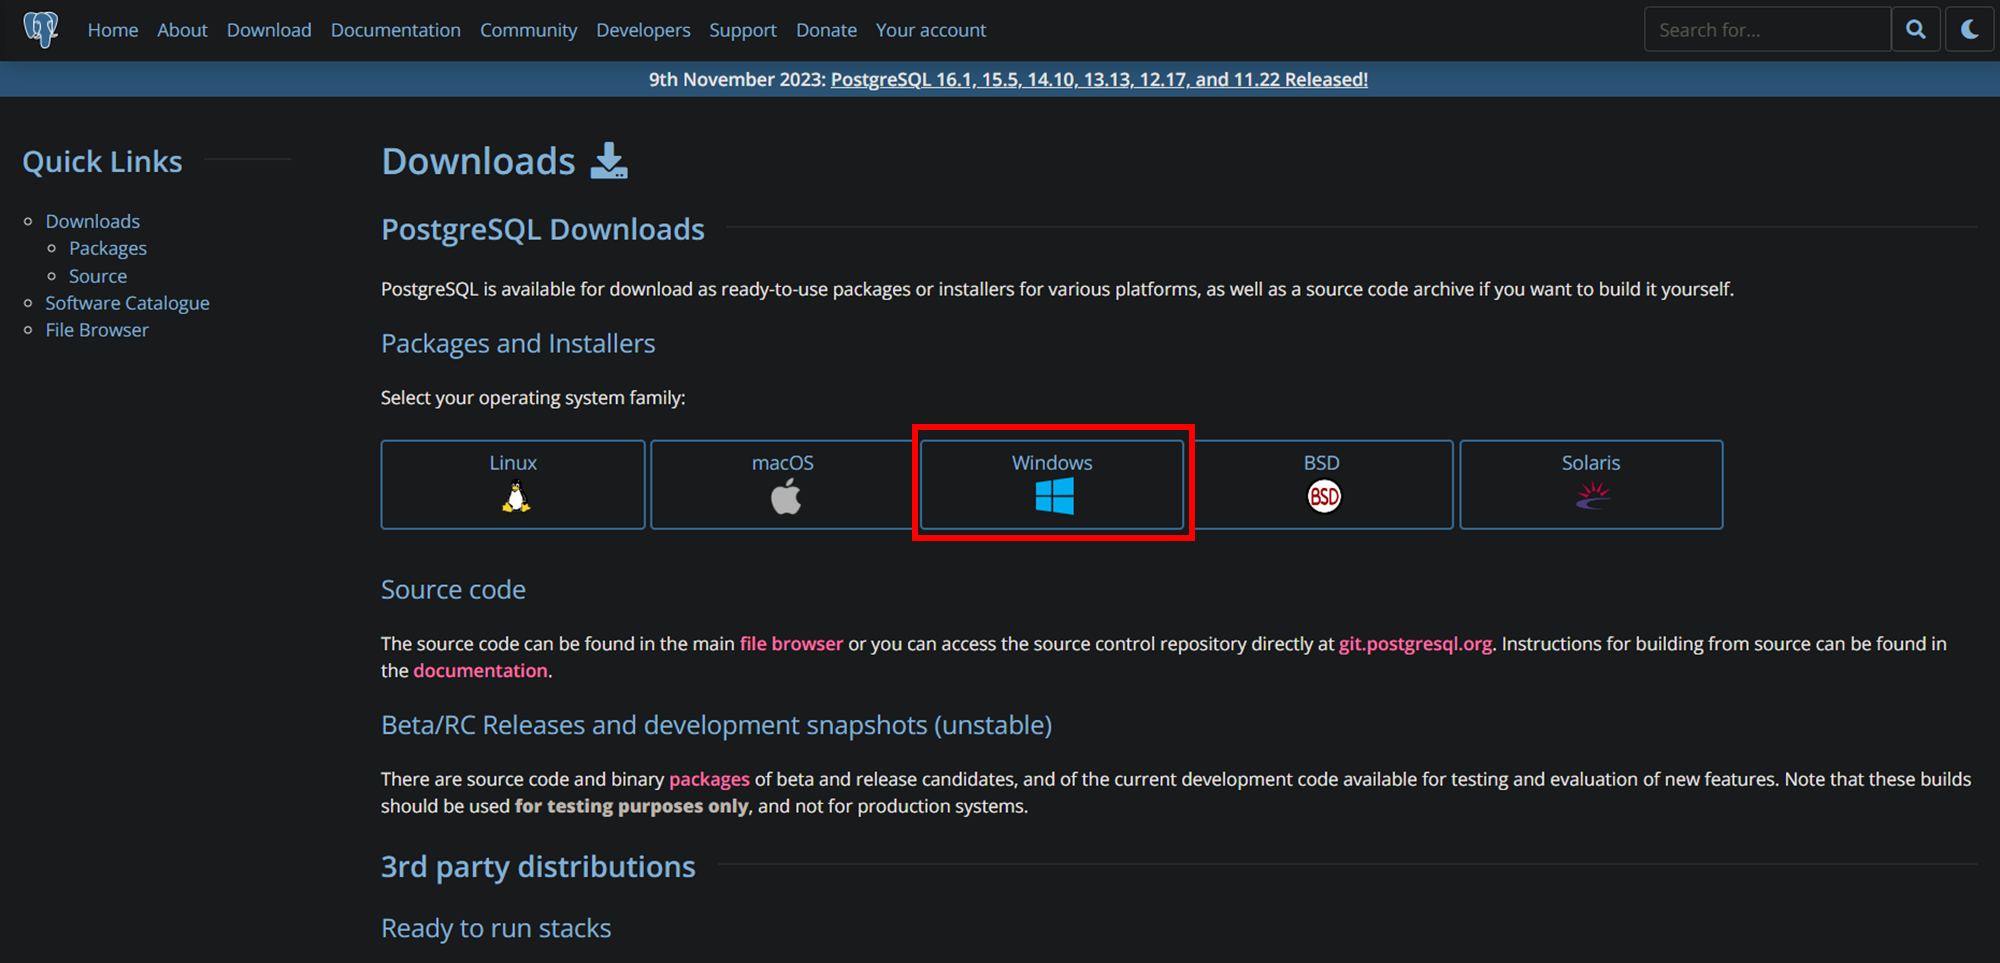Open the About menu item
The width and height of the screenshot is (2000, 963).
click(182, 30)
